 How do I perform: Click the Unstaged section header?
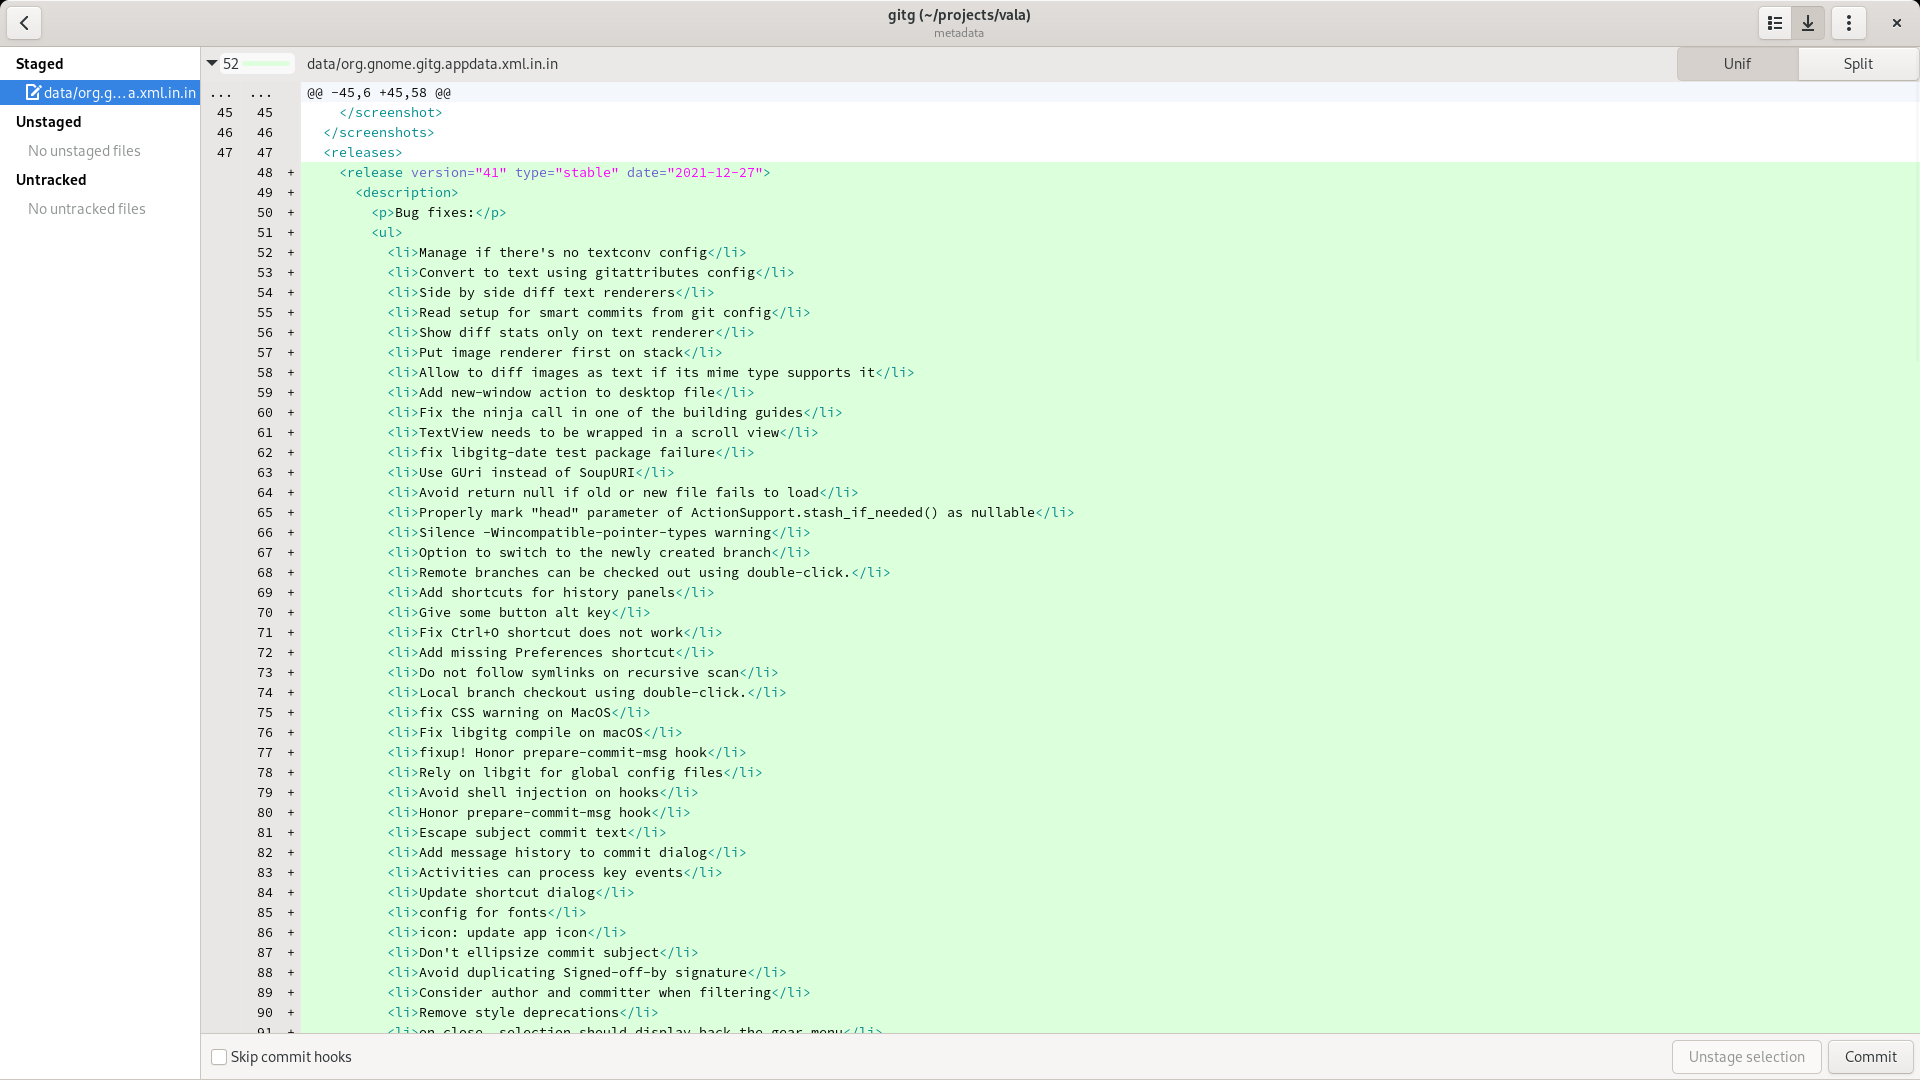pyautogui.click(x=48, y=121)
